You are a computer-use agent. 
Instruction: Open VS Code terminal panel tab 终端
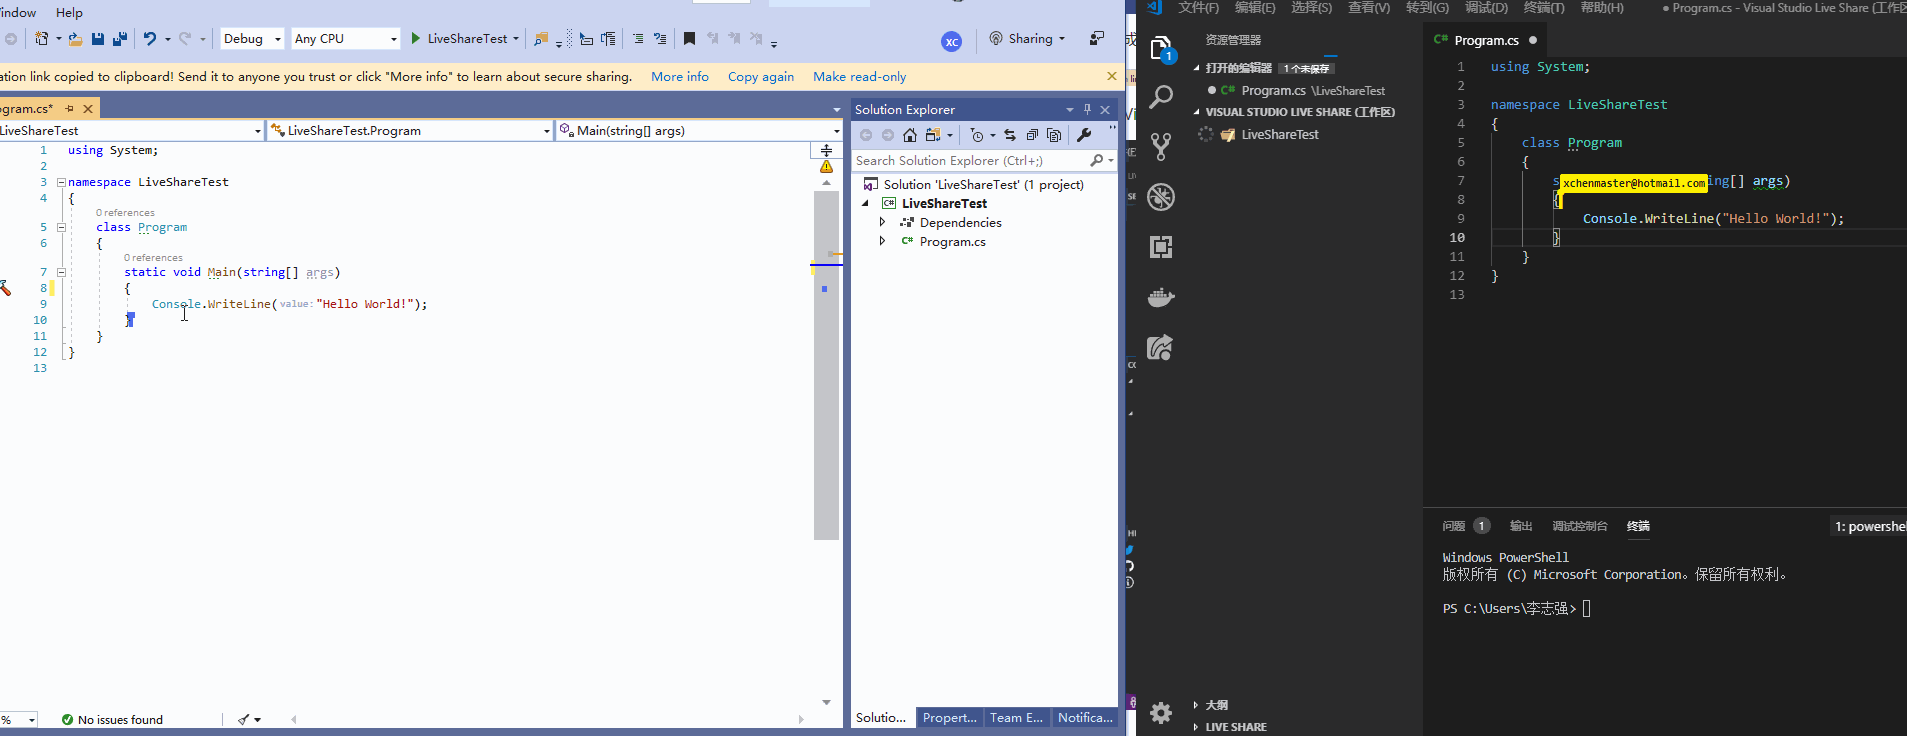(x=1638, y=526)
